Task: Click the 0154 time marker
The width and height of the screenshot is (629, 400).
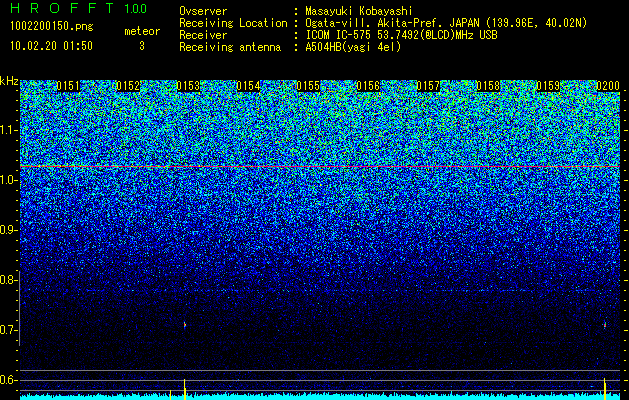Action: [248, 86]
